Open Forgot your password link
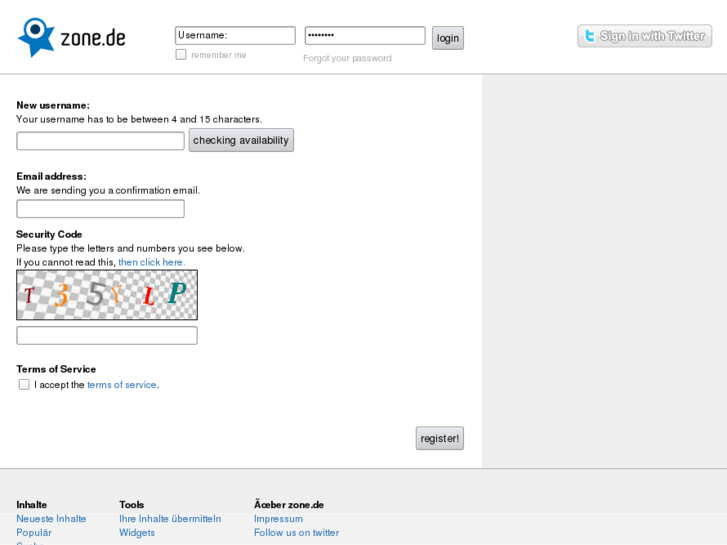Screen dimensions: 727x545 point(347,58)
